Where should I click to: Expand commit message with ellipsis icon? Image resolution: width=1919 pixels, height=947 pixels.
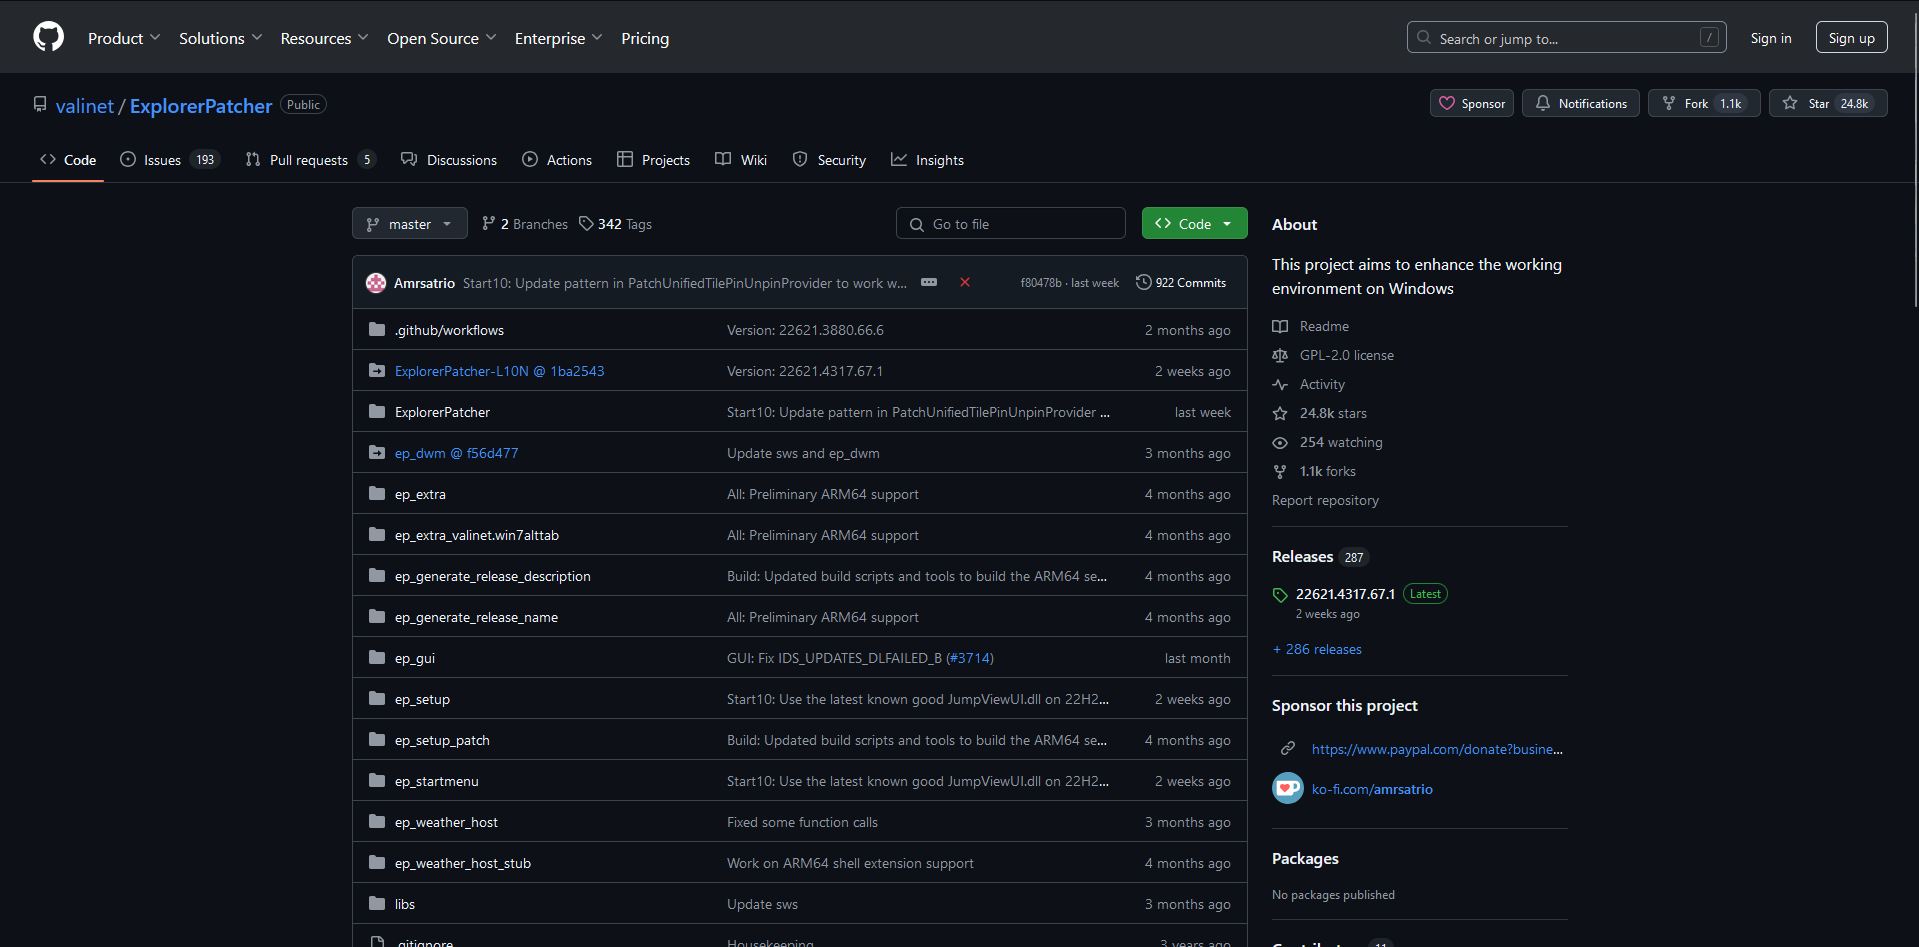coord(929,282)
